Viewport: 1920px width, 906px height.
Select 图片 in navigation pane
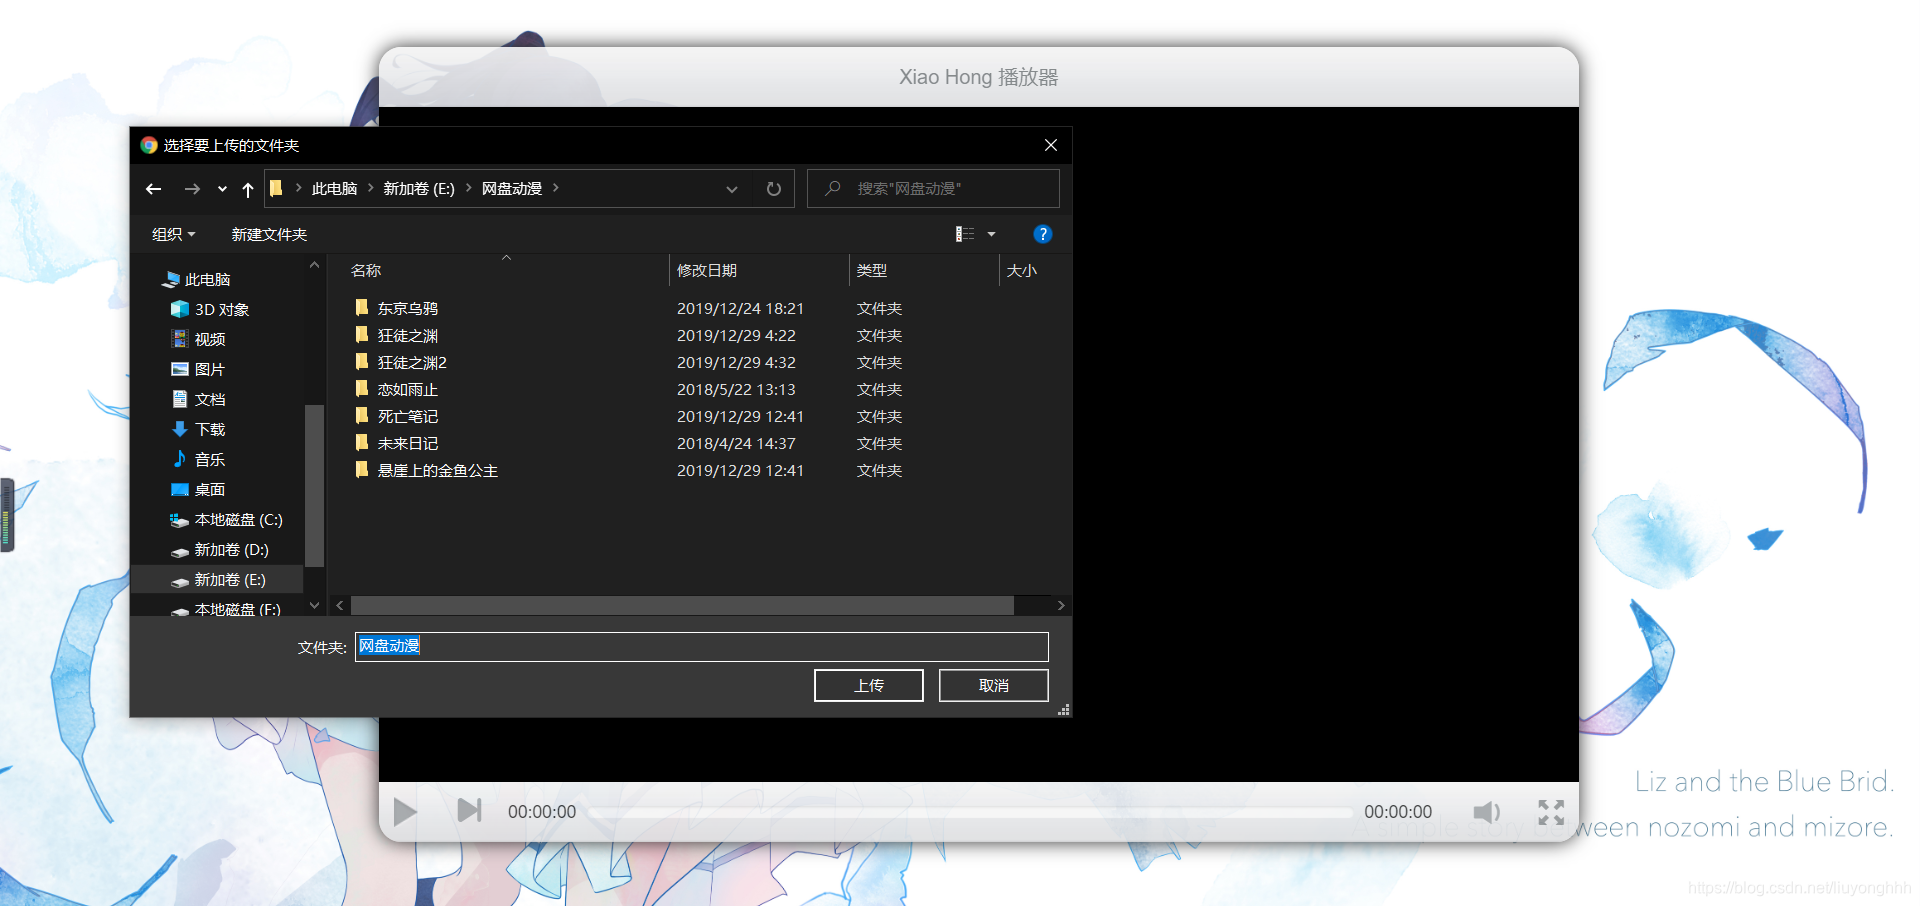tap(209, 370)
